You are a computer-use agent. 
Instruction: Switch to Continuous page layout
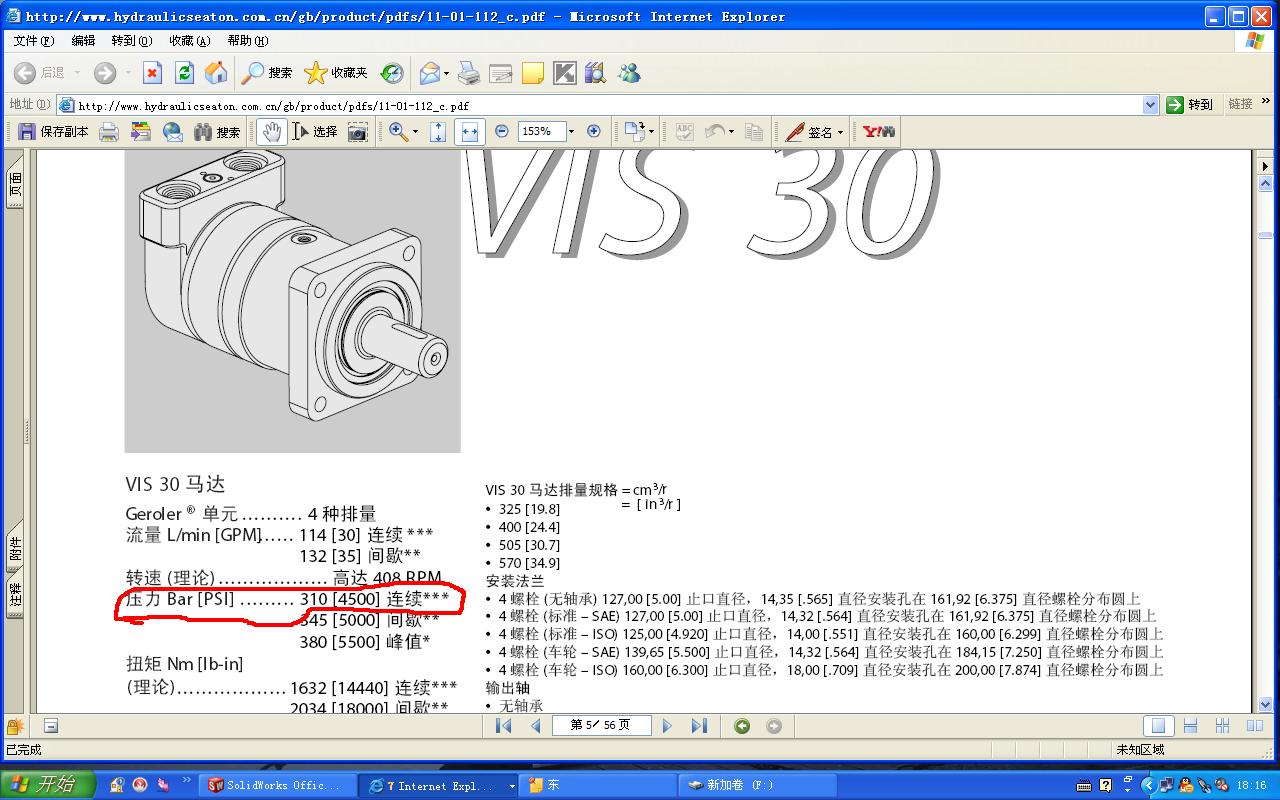tap(1190, 726)
